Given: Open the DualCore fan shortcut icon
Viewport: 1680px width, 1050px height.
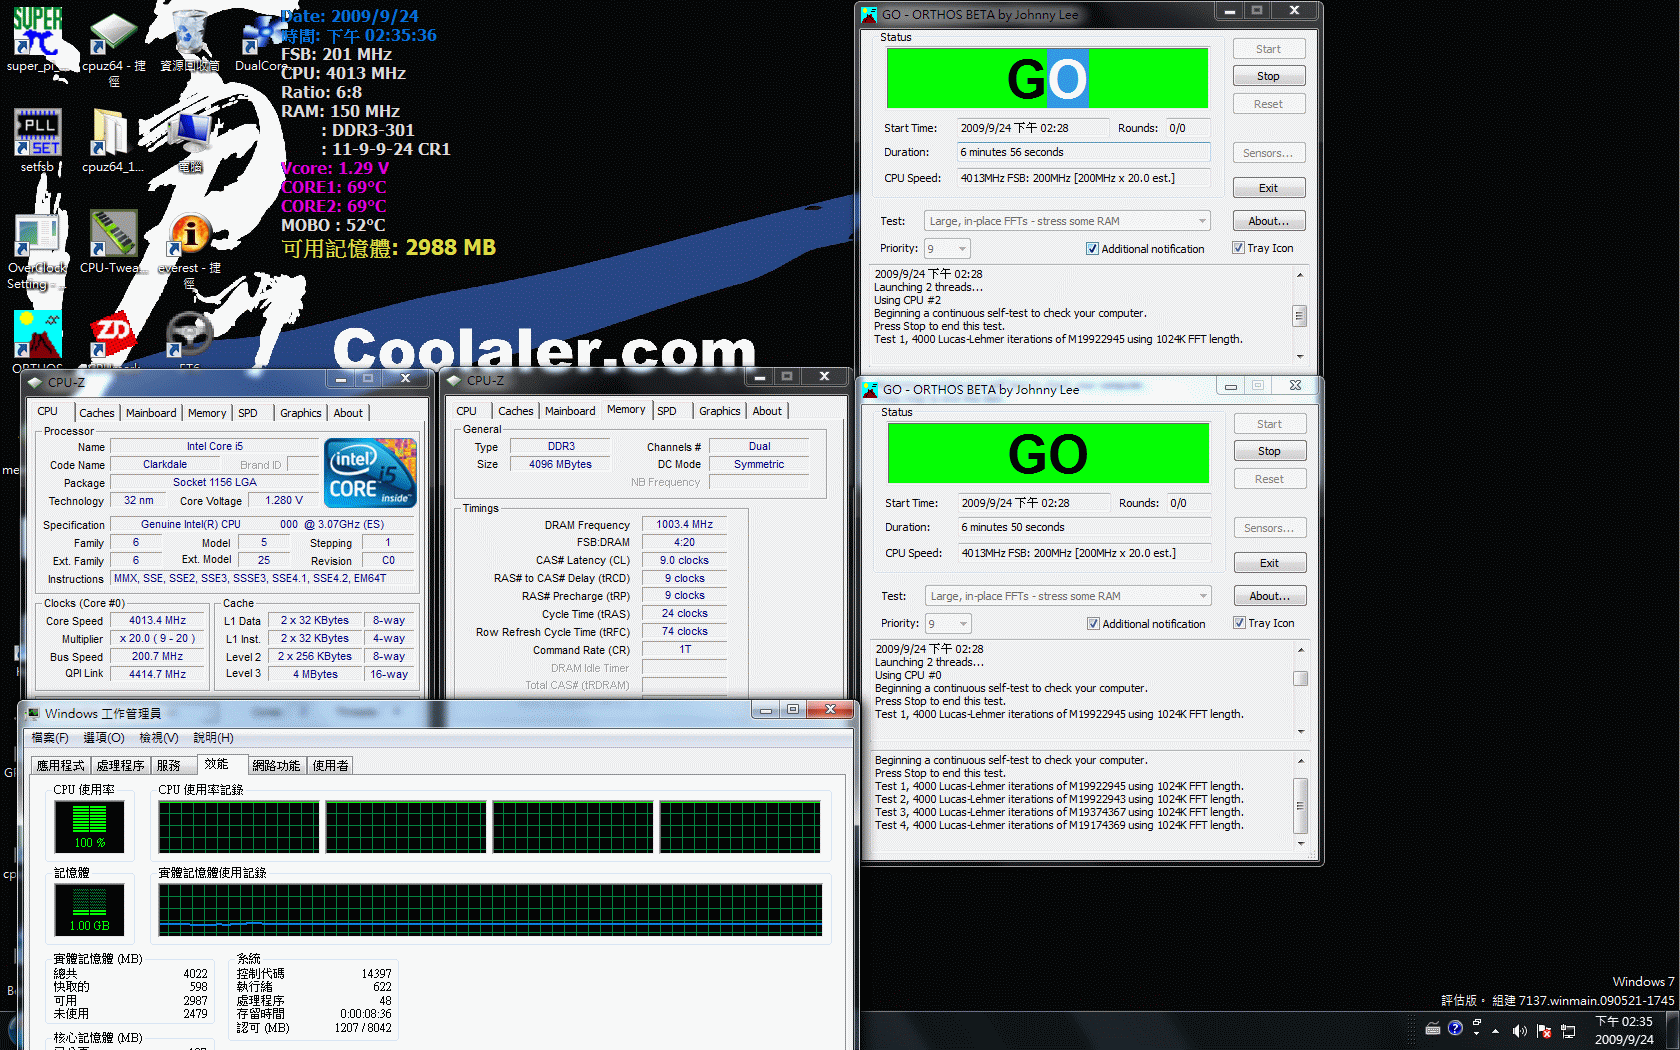Looking at the screenshot, I should click(262, 34).
